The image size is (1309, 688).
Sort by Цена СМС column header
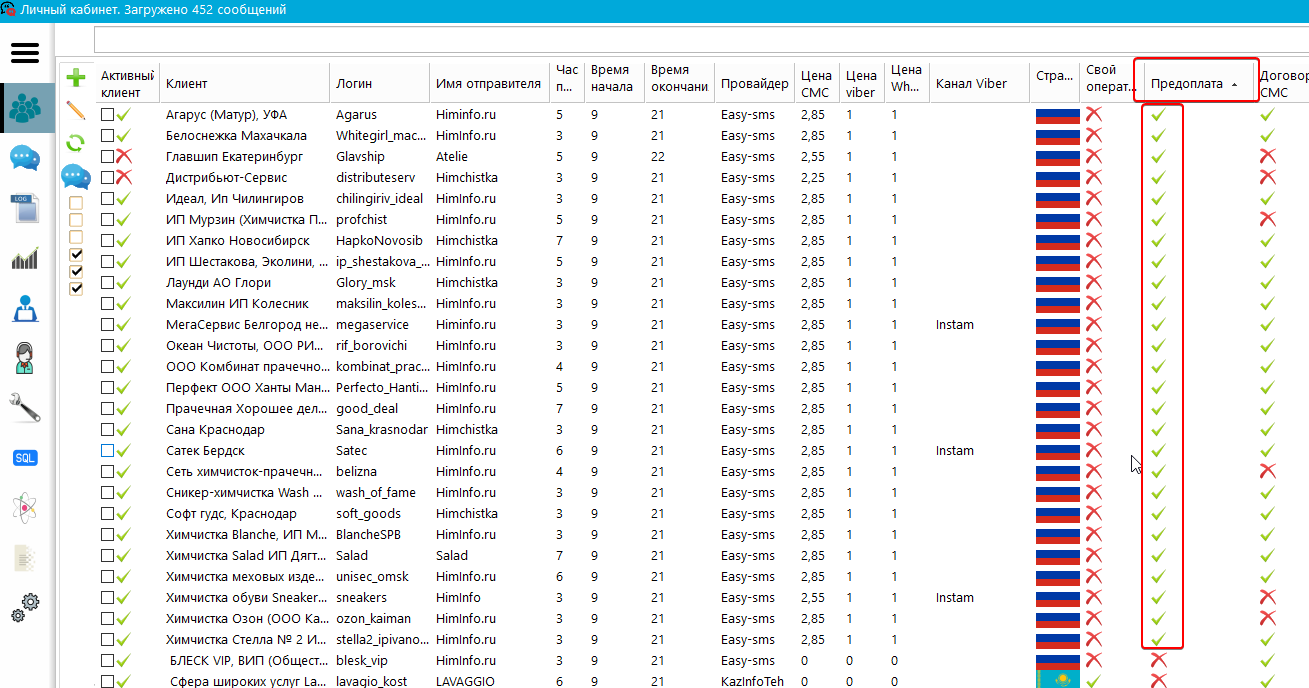pyautogui.click(x=817, y=83)
